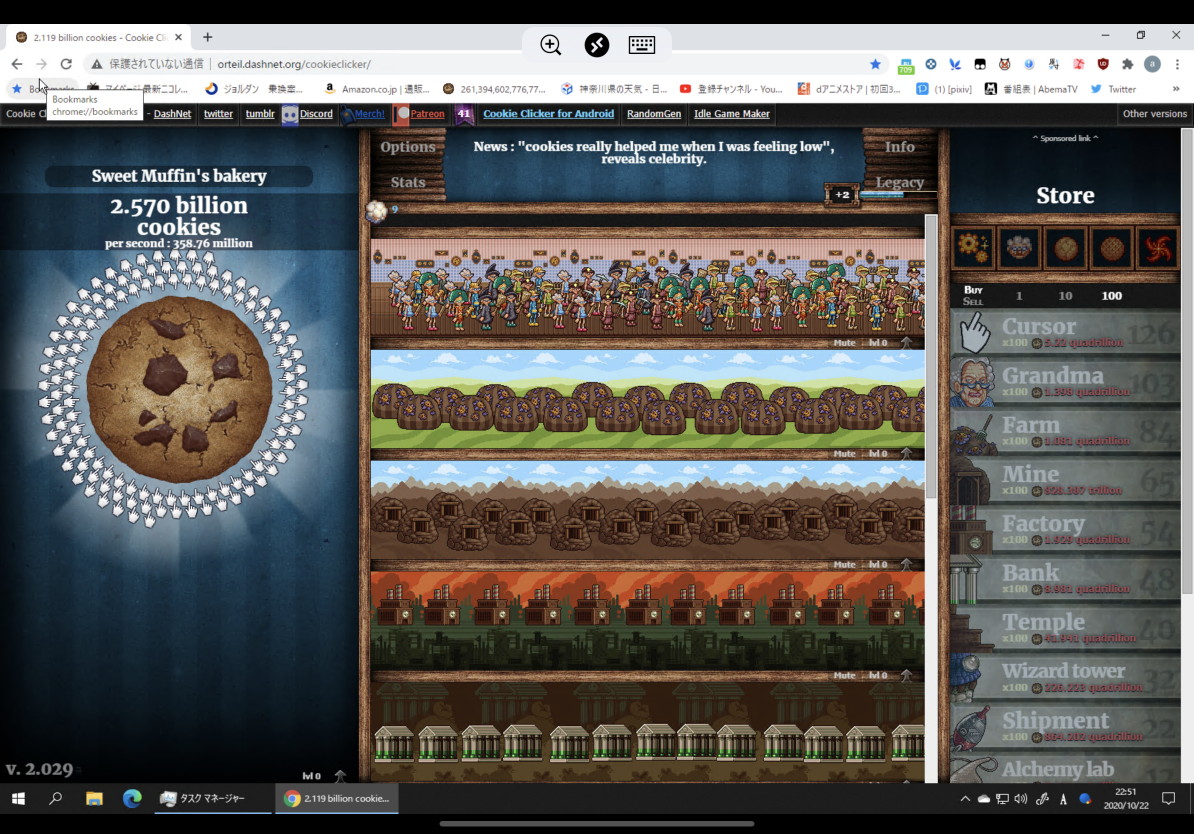This screenshot has width=1194, height=834.
Task: Open the DashNet link
Action: (x=172, y=113)
